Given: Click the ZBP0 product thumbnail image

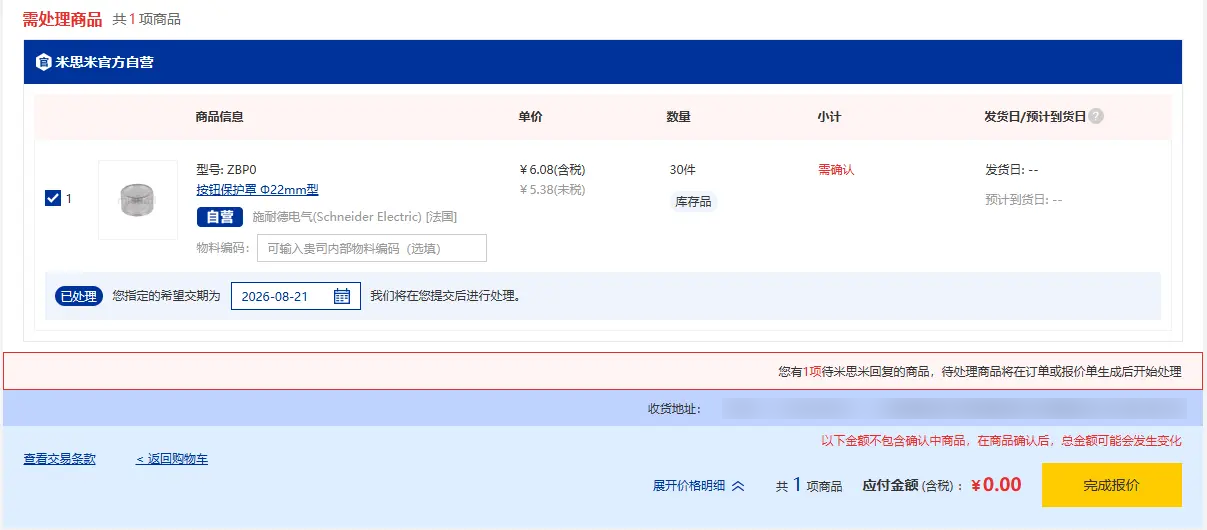Looking at the screenshot, I should point(138,200).
